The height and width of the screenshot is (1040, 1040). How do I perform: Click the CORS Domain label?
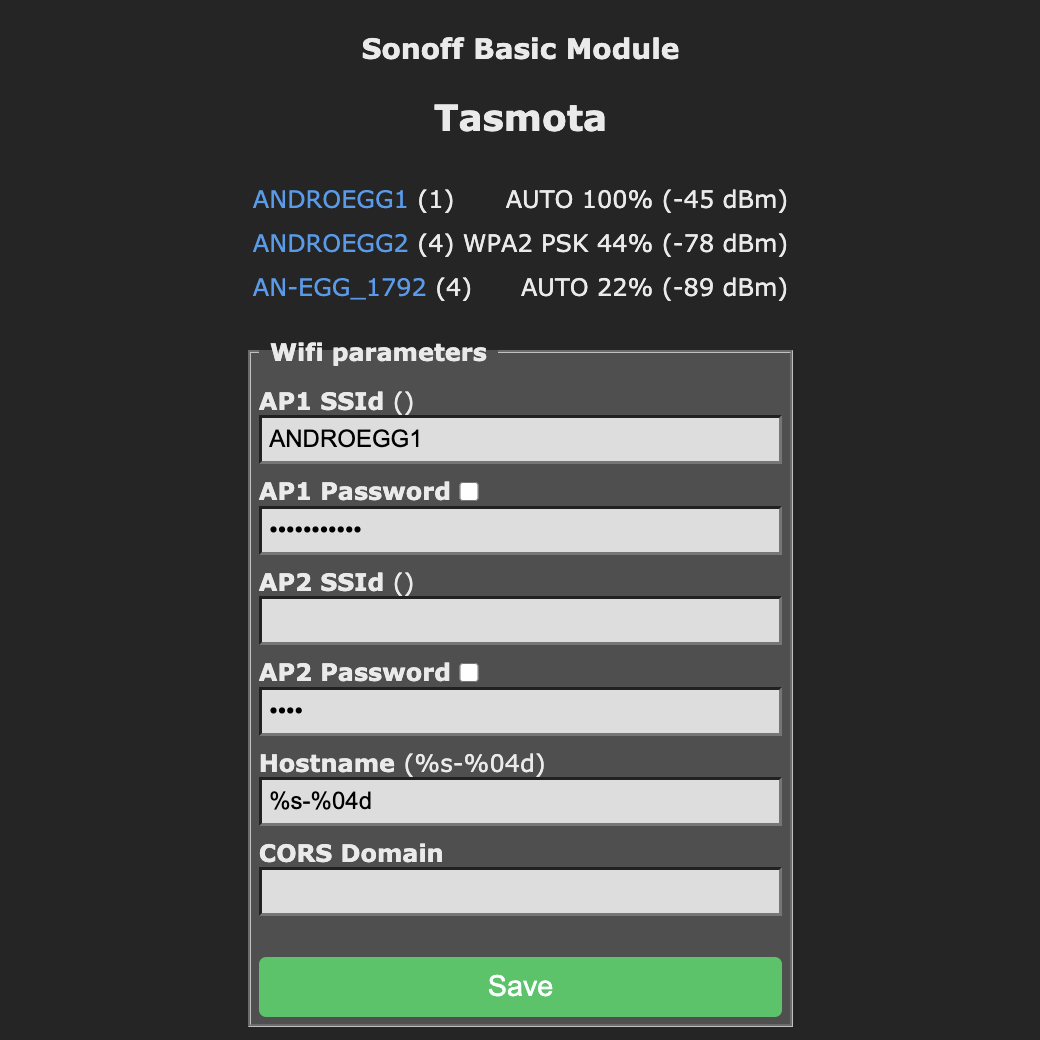351,854
